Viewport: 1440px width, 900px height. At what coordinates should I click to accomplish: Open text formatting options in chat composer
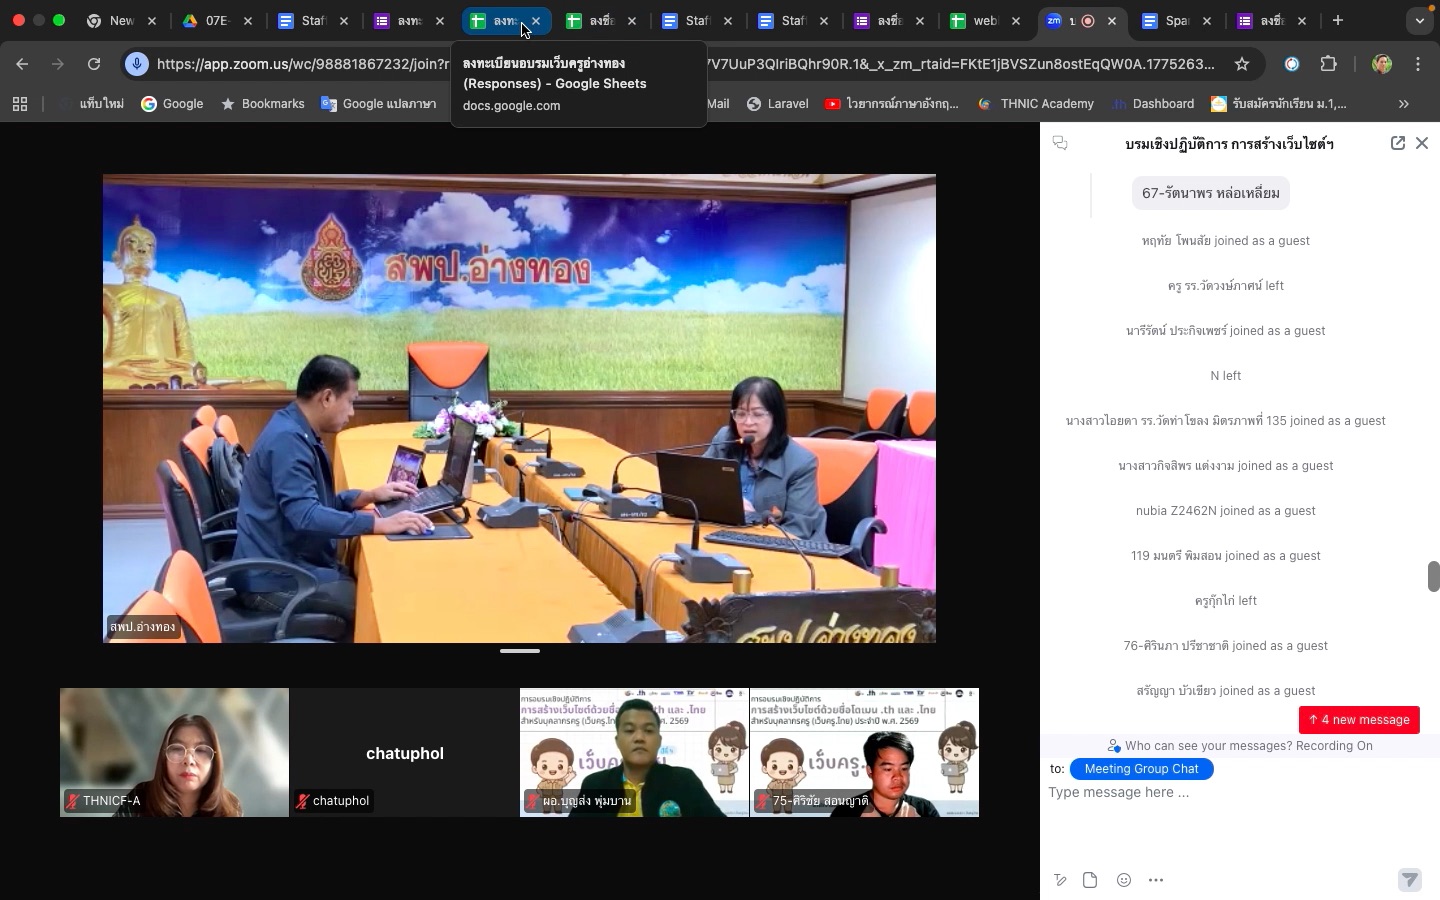coord(1060,880)
